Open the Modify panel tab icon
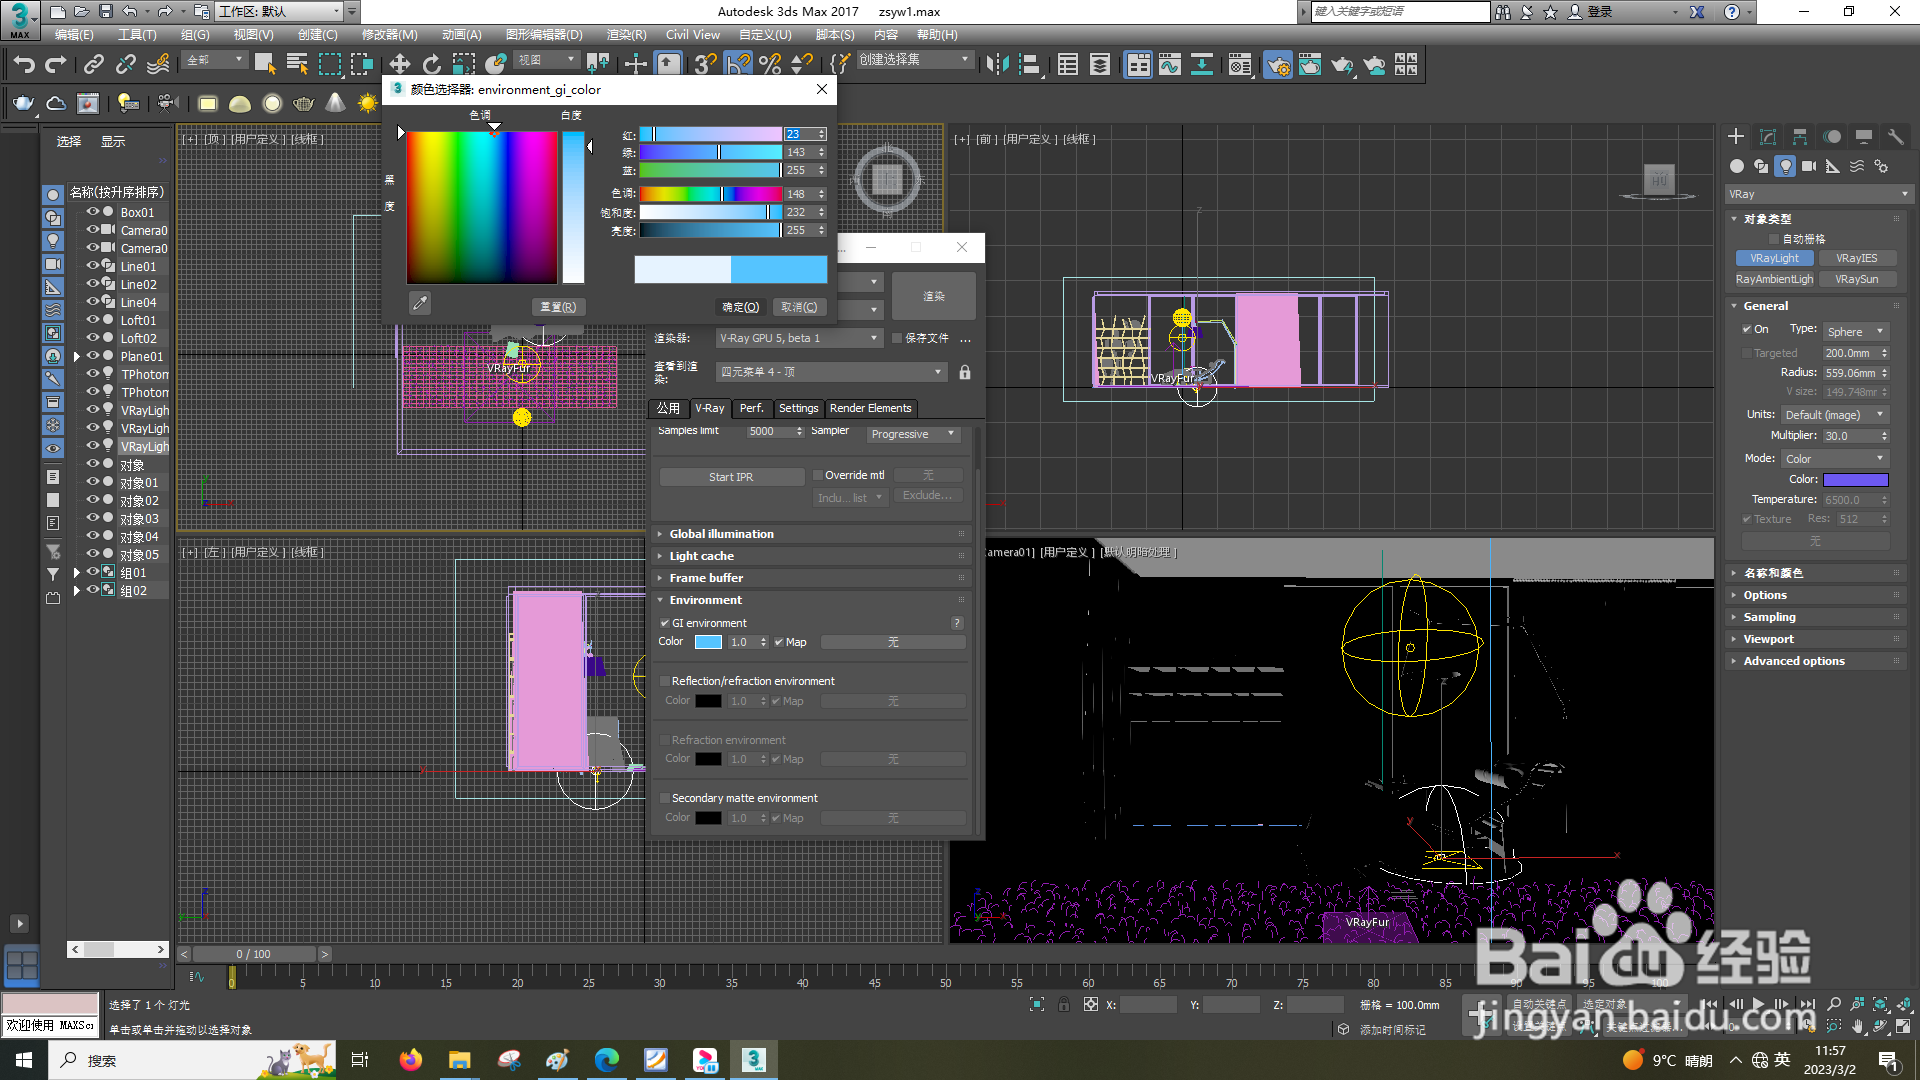The width and height of the screenshot is (1920, 1082). [x=1768, y=137]
